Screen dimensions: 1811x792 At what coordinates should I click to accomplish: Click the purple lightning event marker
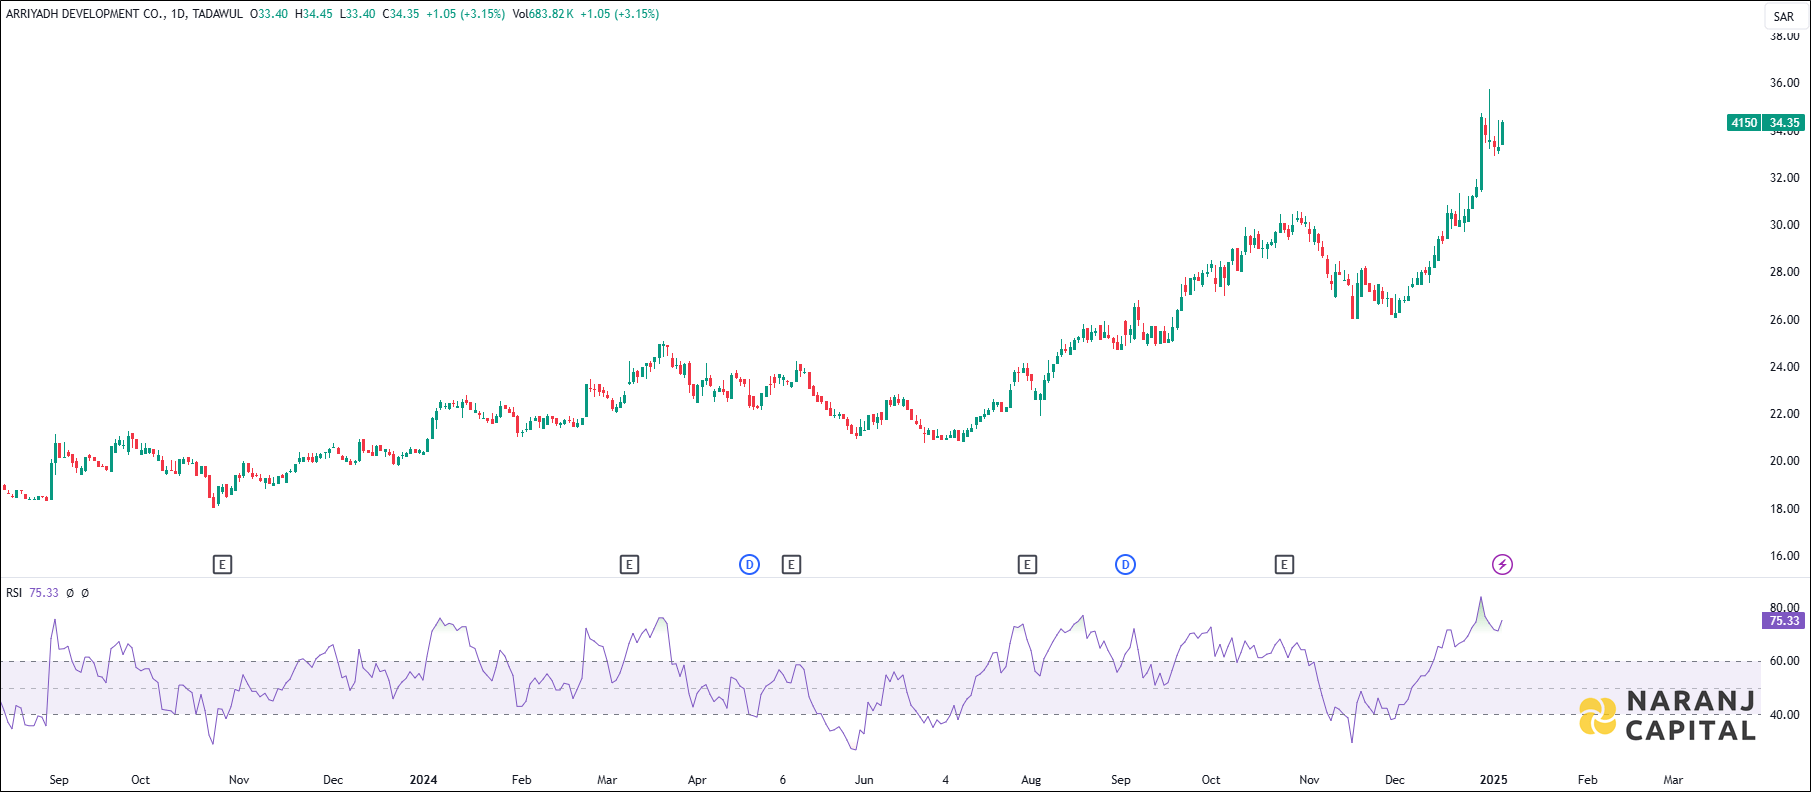tap(1502, 565)
